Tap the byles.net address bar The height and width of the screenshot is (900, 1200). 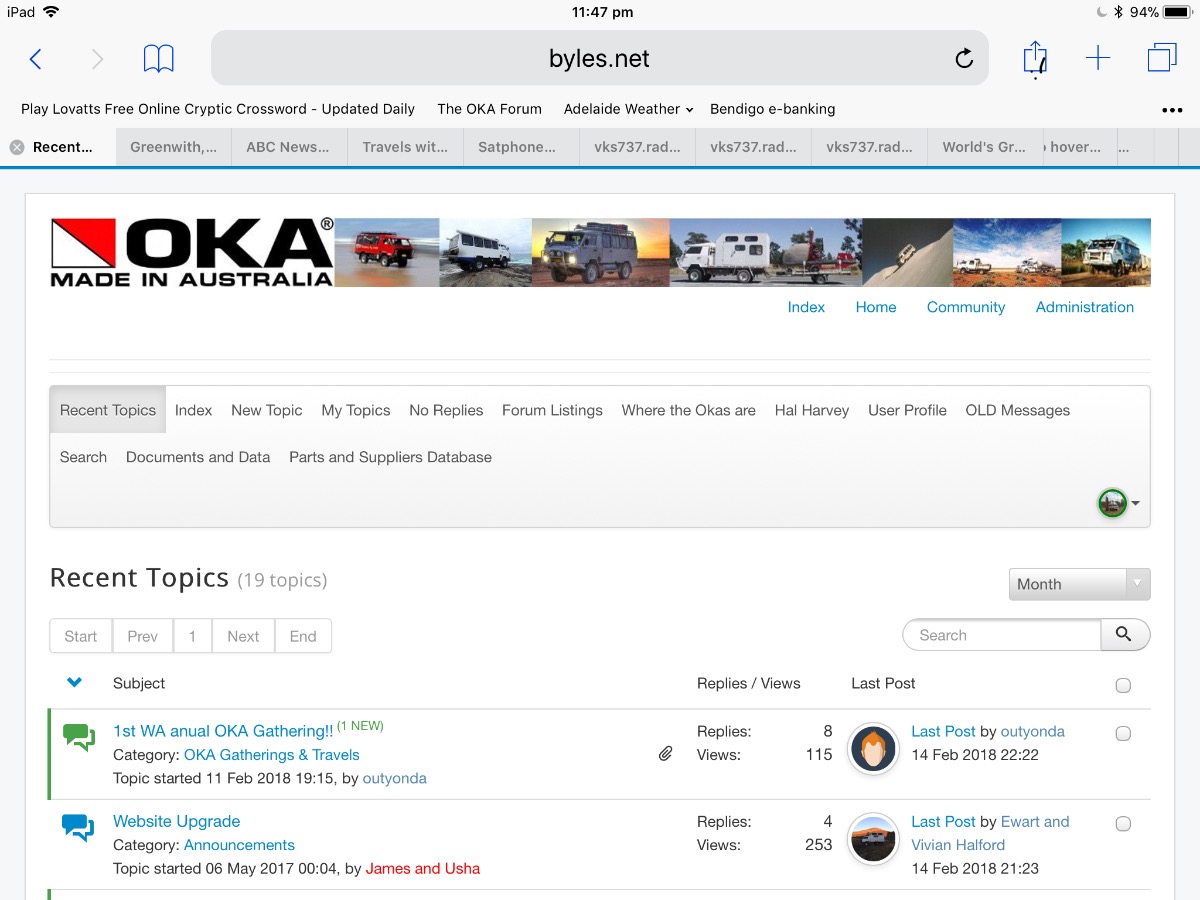(x=599, y=59)
